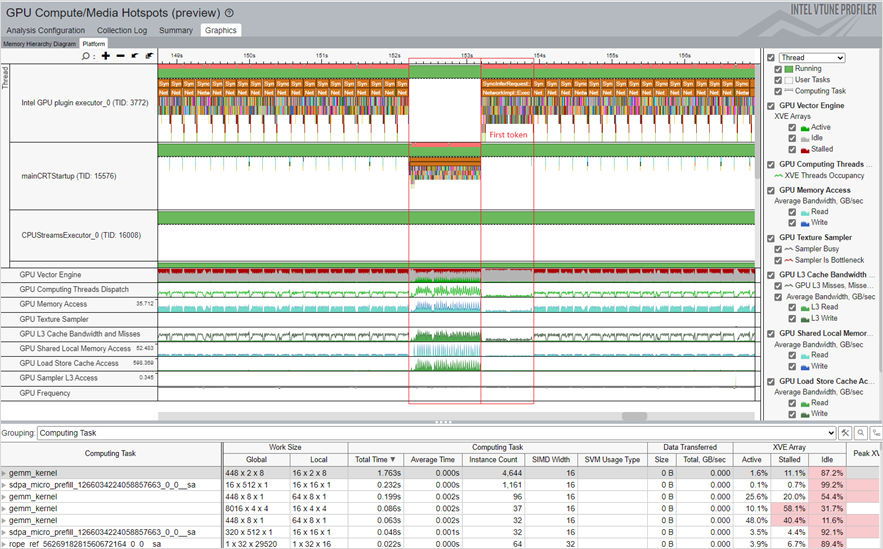The image size is (883, 549).
Task: Open the Thread dropdown in legend
Action: (811, 58)
